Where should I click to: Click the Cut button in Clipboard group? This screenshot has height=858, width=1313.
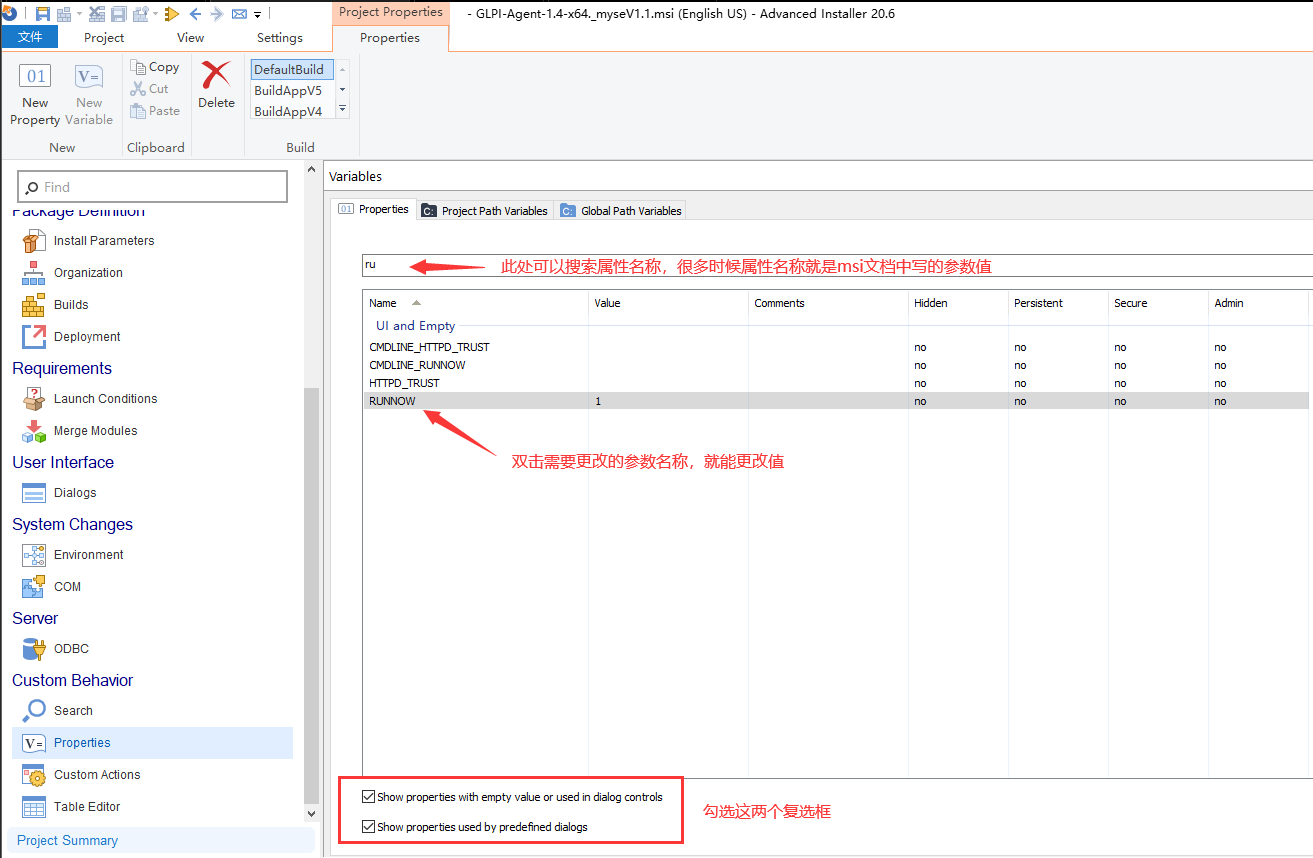click(x=150, y=89)
